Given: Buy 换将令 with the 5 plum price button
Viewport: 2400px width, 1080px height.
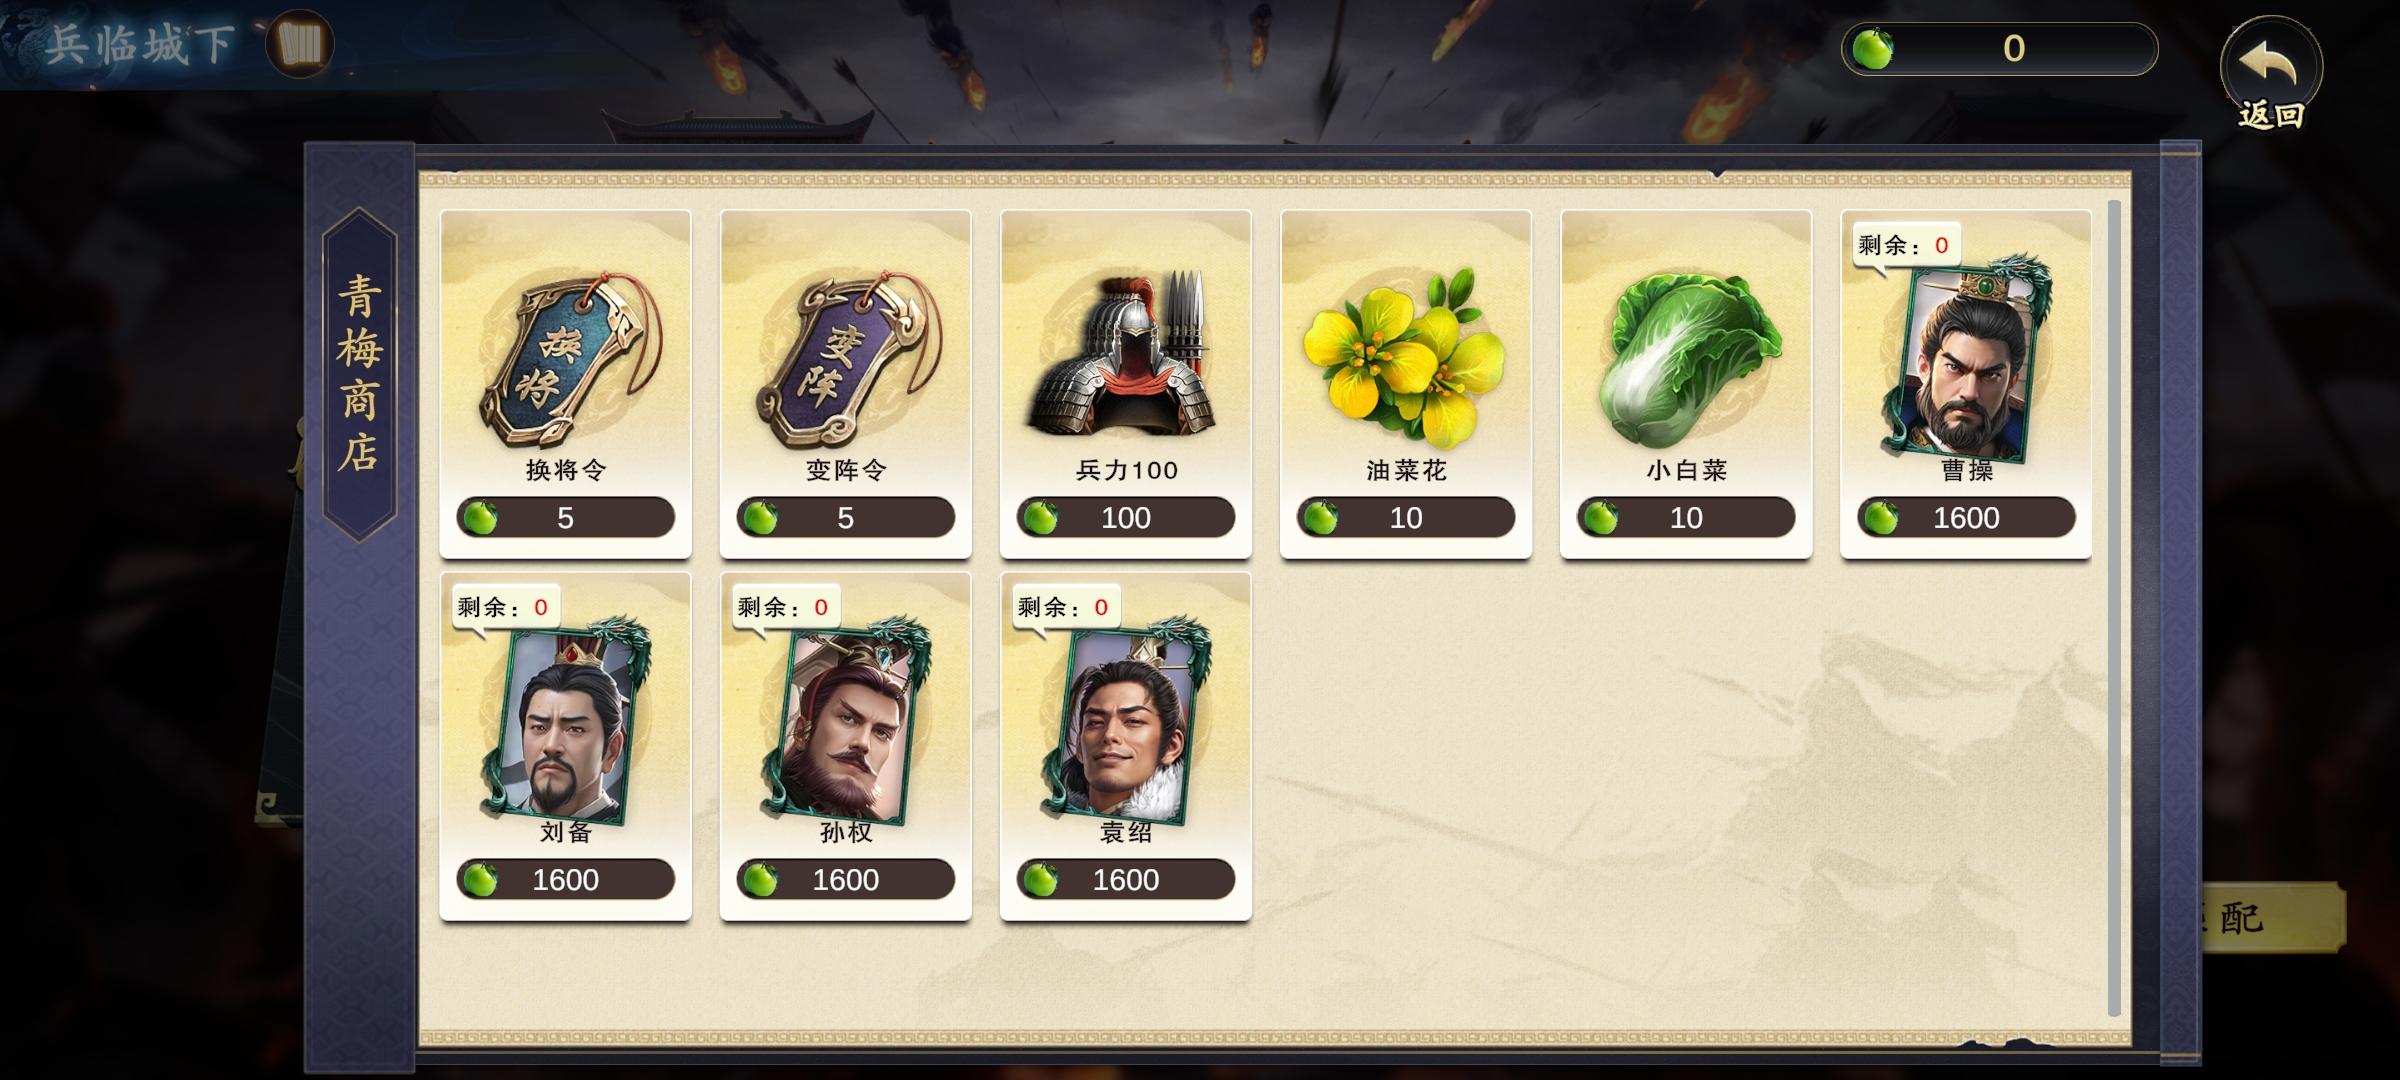Looking at the screenshot, I should (x=566, y=518).
